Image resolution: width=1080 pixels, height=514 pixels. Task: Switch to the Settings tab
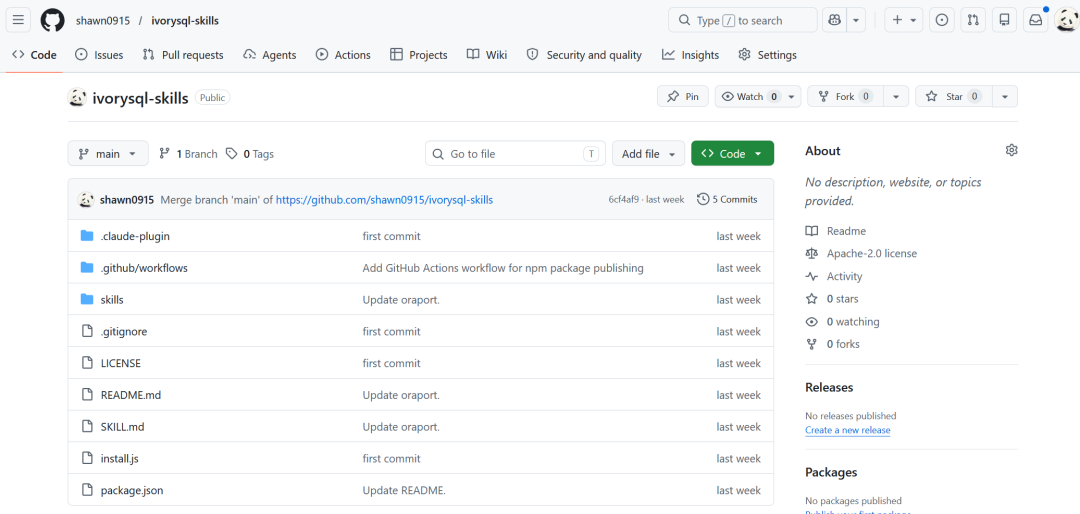click(767, 55)
